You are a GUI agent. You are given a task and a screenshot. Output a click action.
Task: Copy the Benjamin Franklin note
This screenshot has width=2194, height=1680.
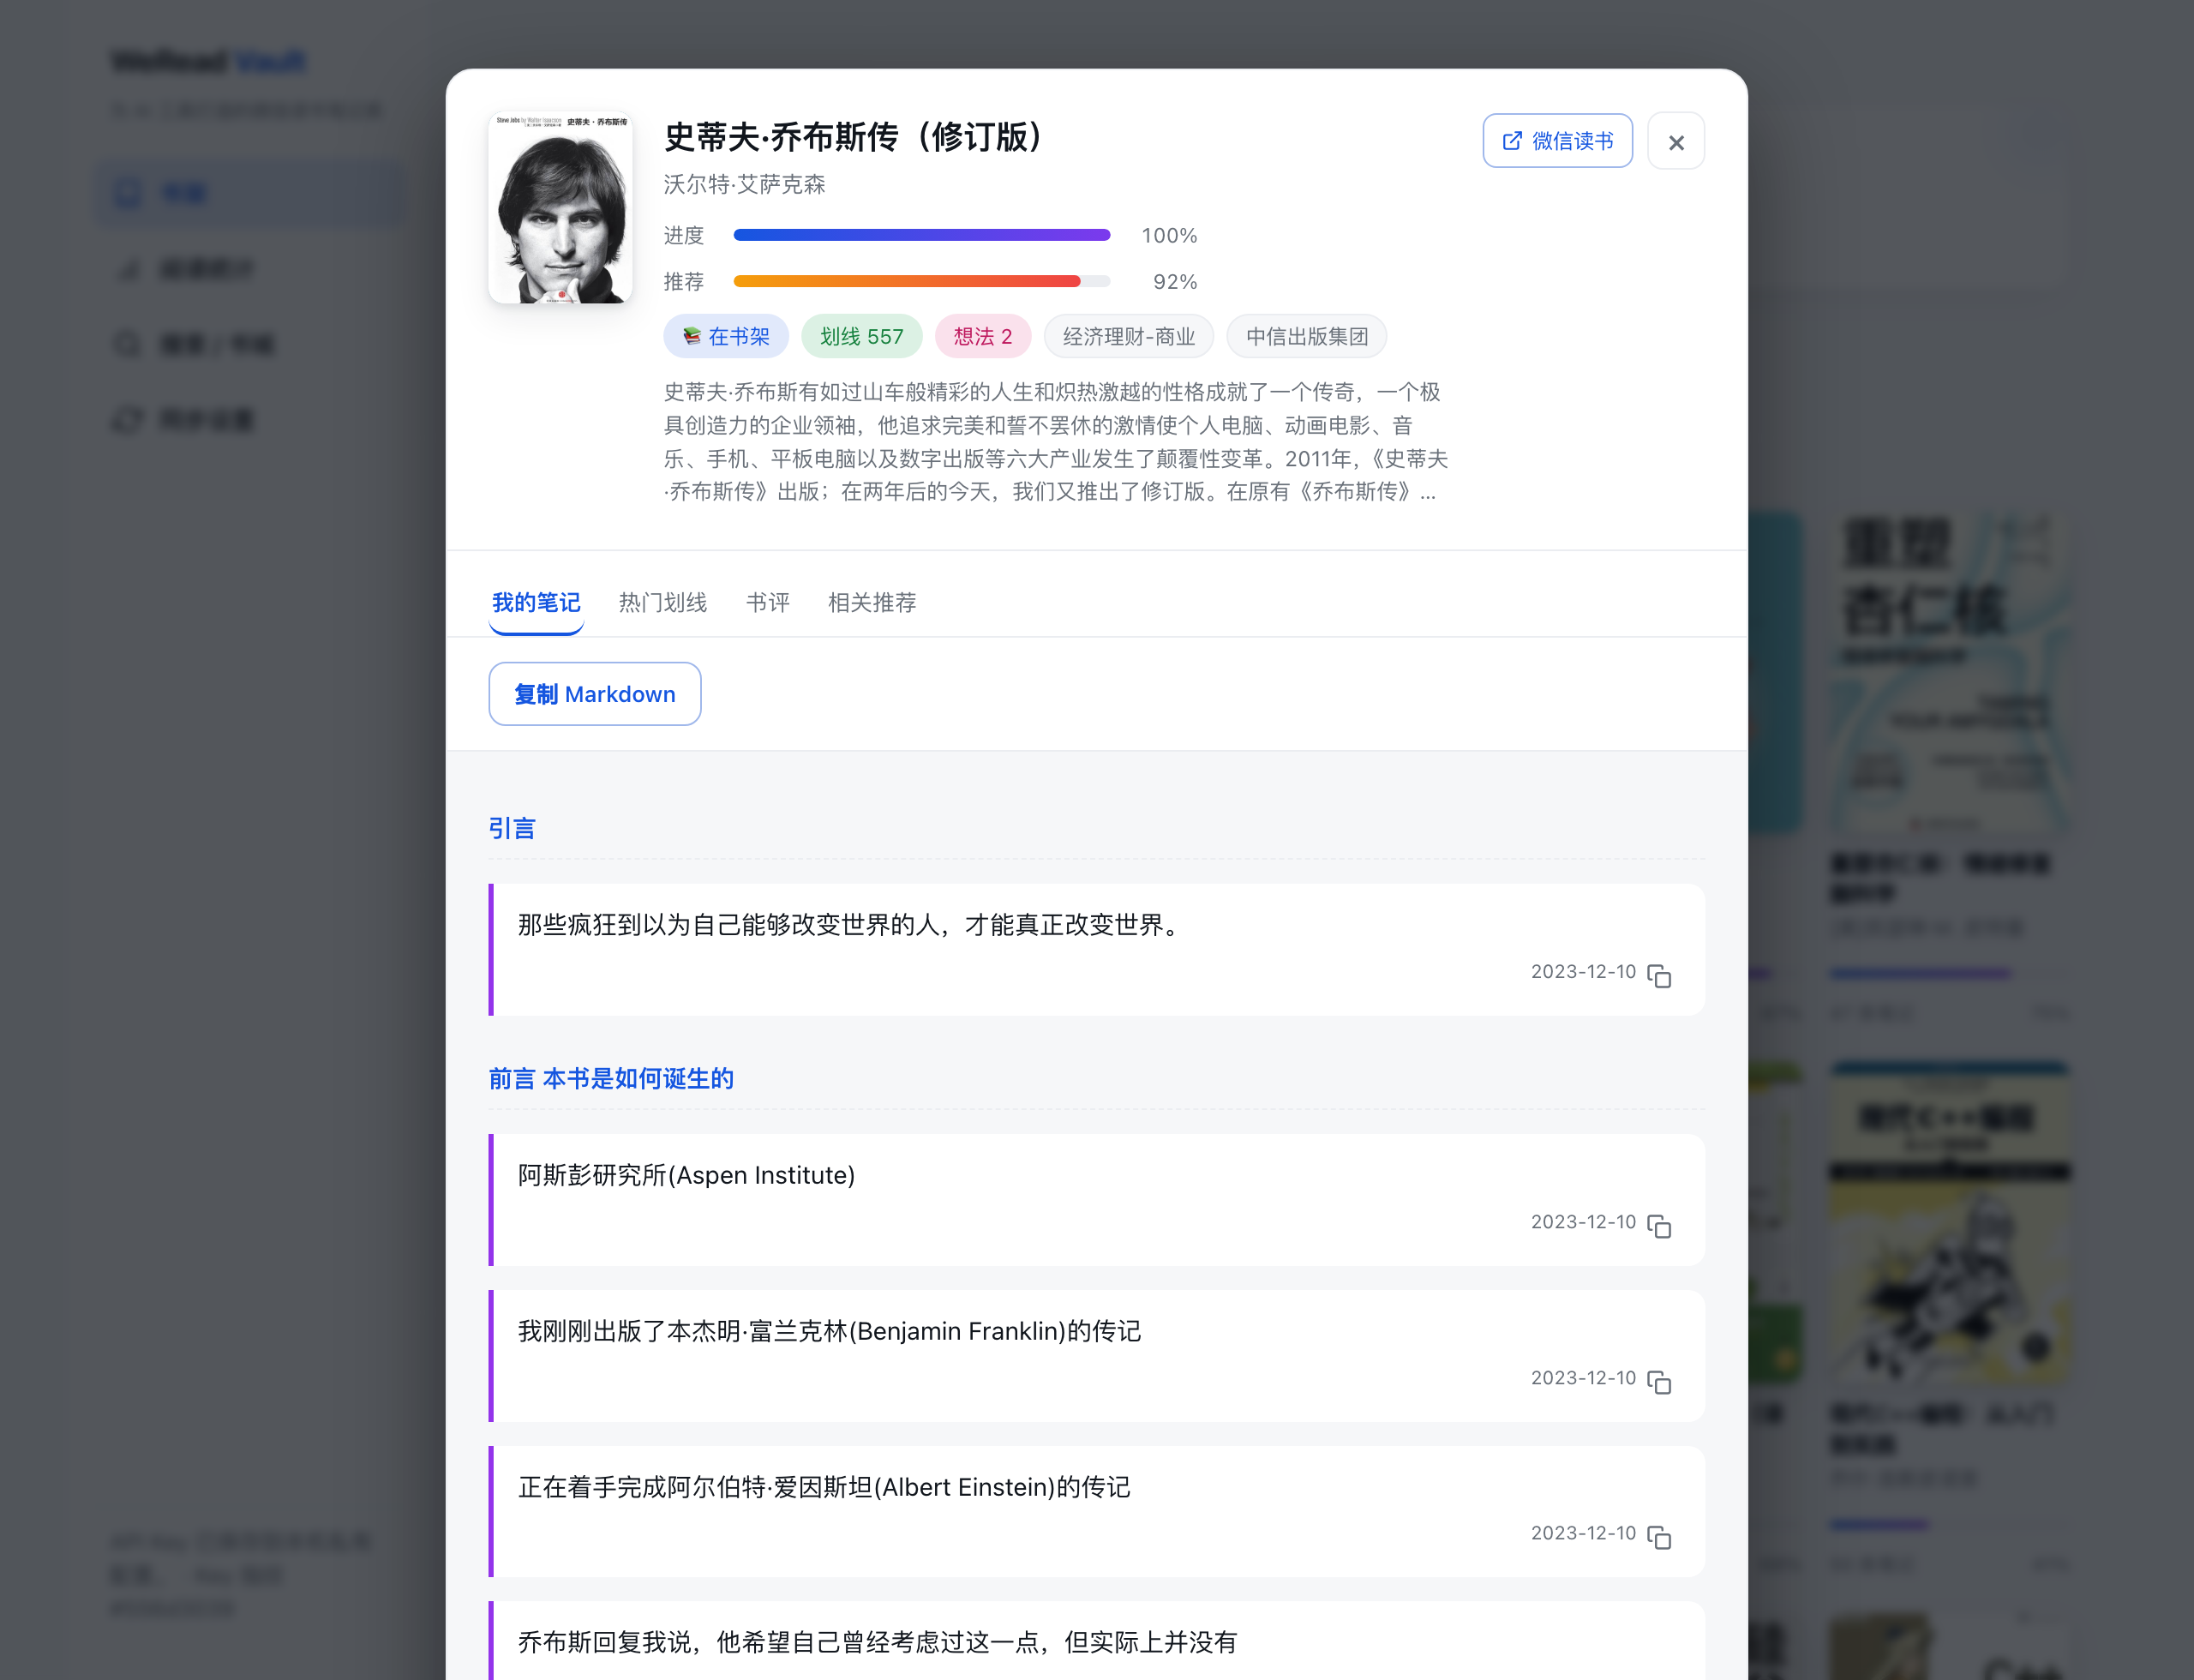(x=1659, y=1382)
